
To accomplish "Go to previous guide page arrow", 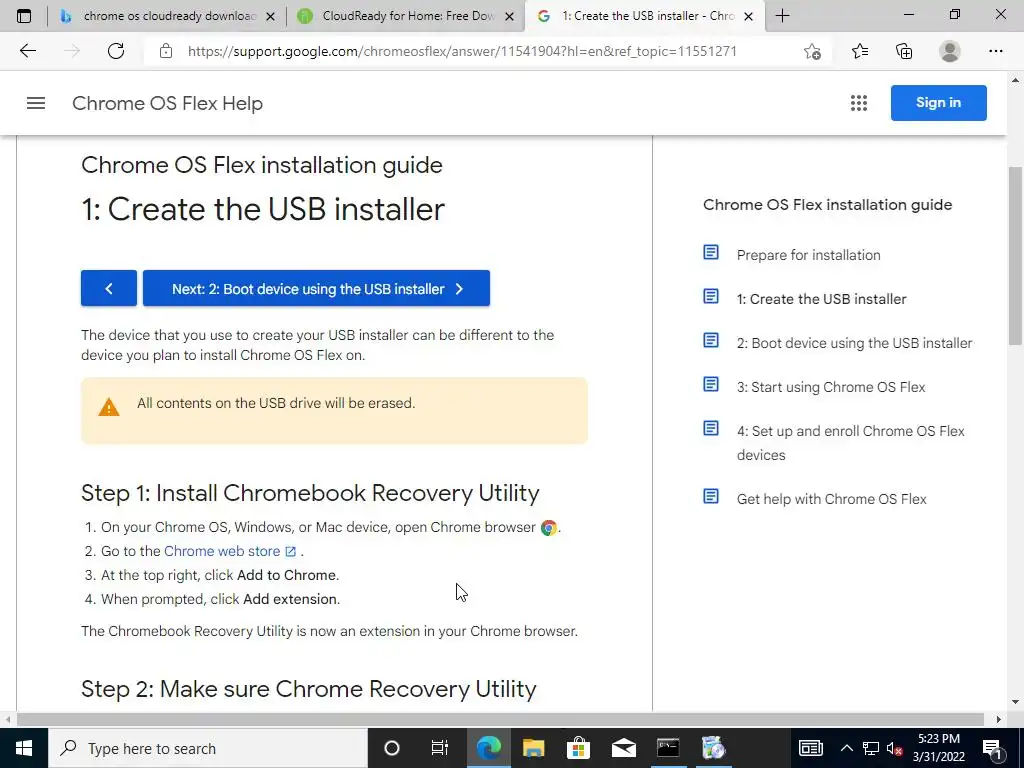I will (x=109, y=288).
